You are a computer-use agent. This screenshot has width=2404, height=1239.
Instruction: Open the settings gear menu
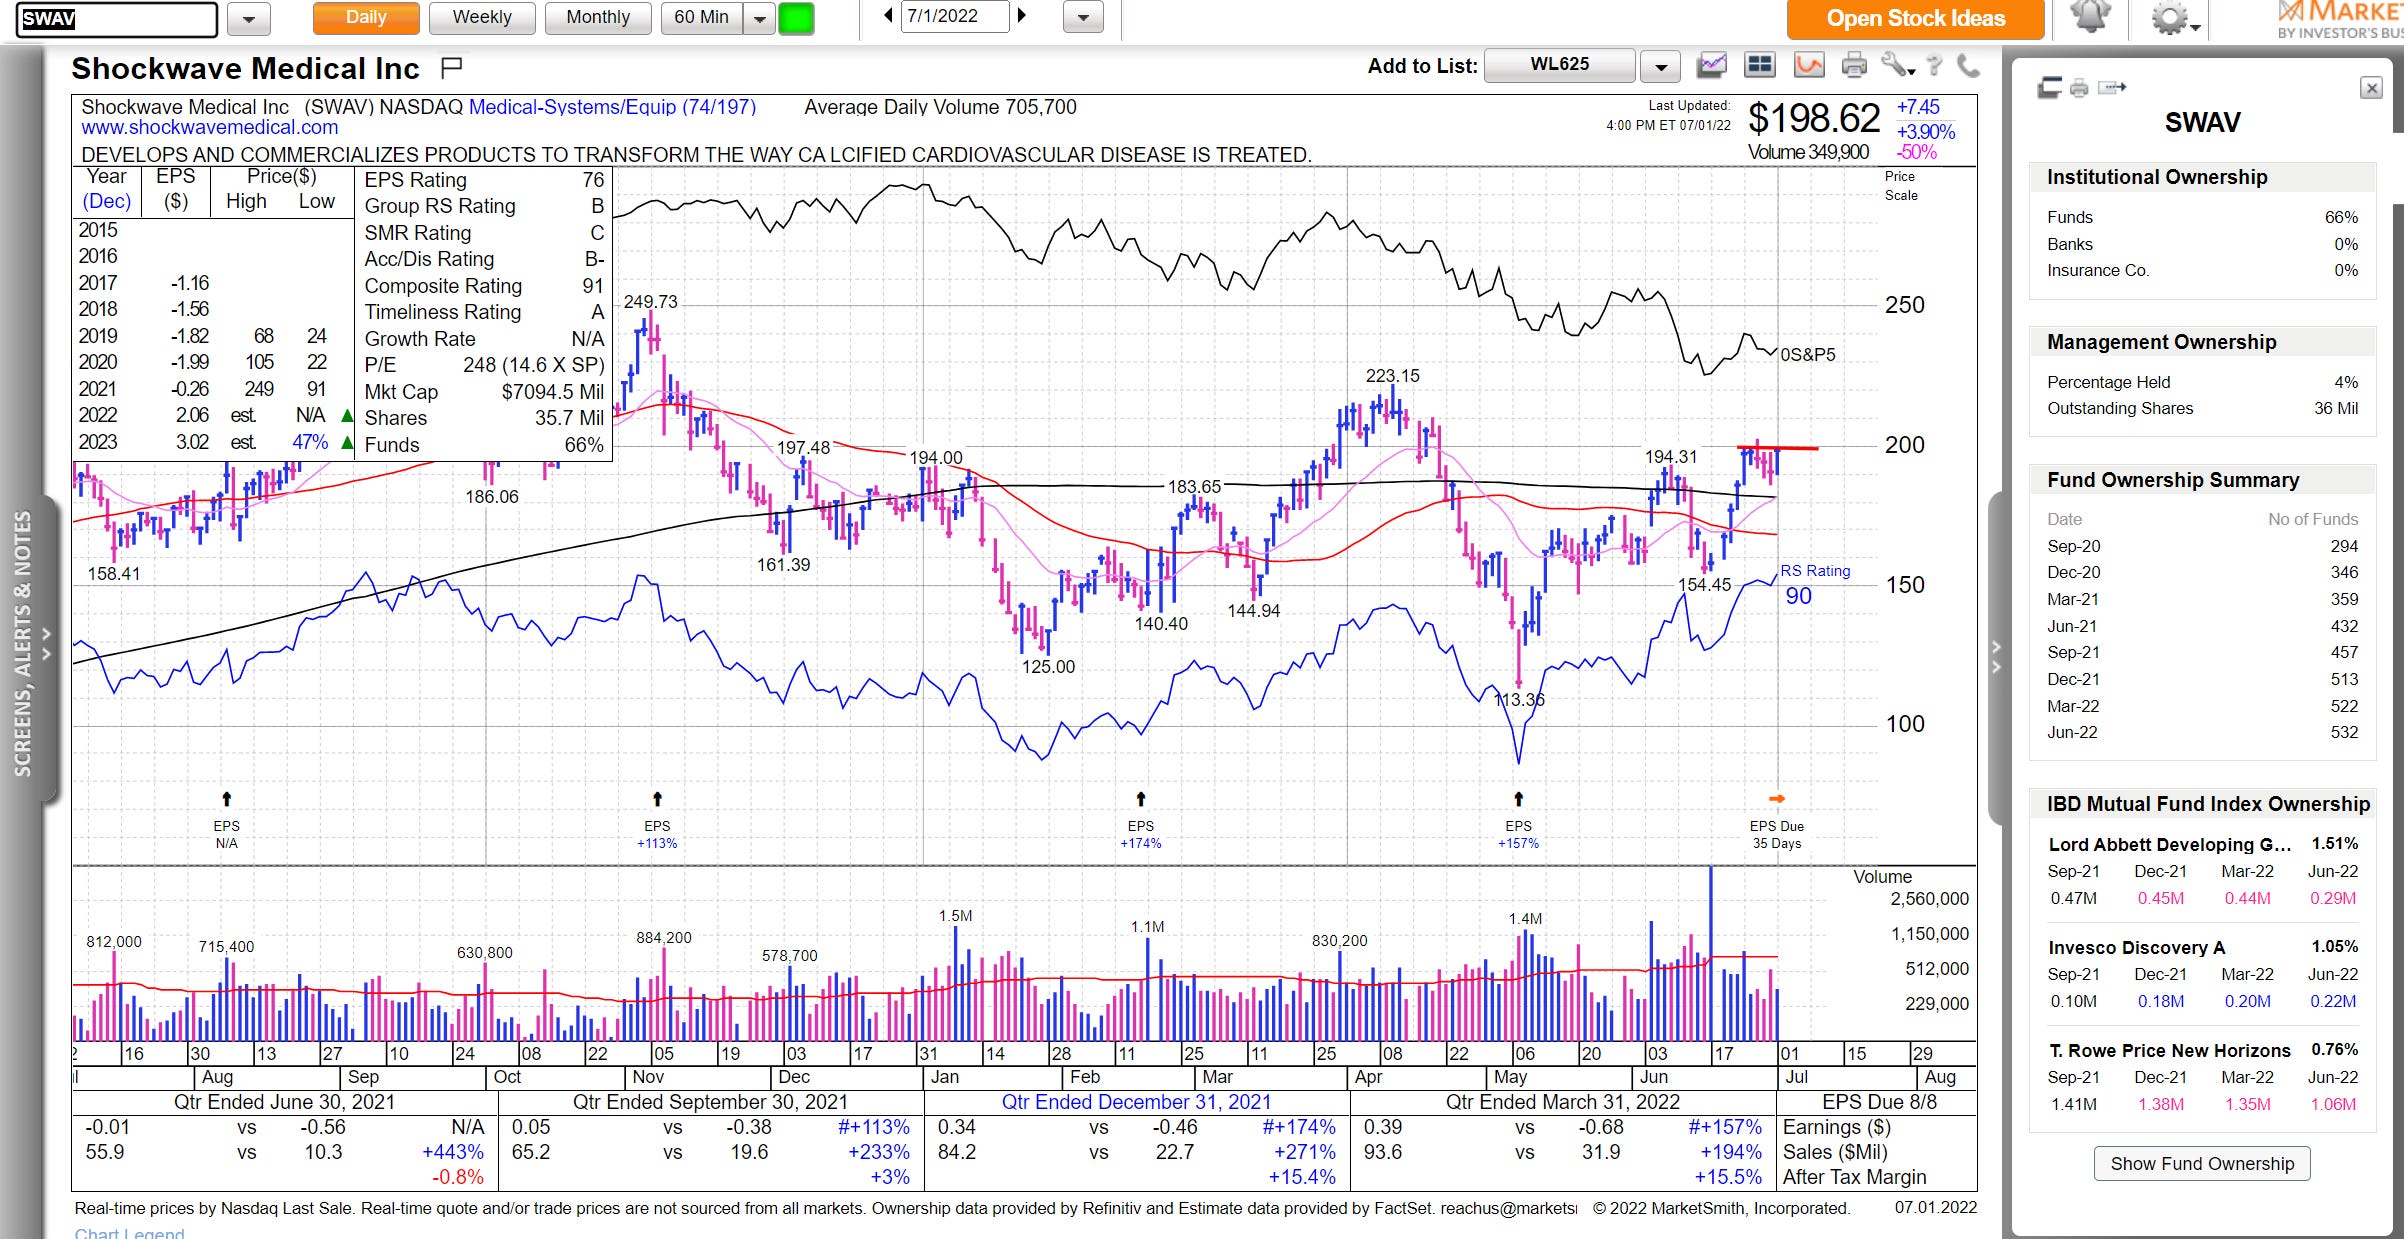(2172, 18)
